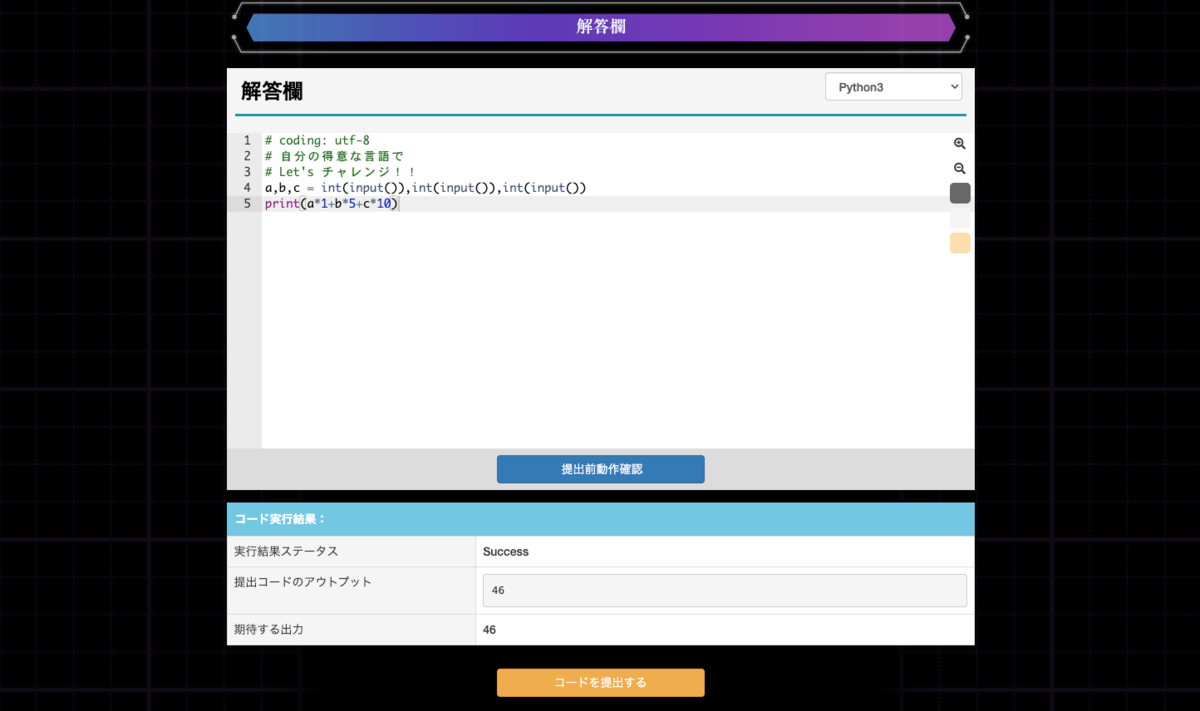Open the Python3 language dropdown
The width and height of the screenshot is (1200, 711).
coord(893,86)
